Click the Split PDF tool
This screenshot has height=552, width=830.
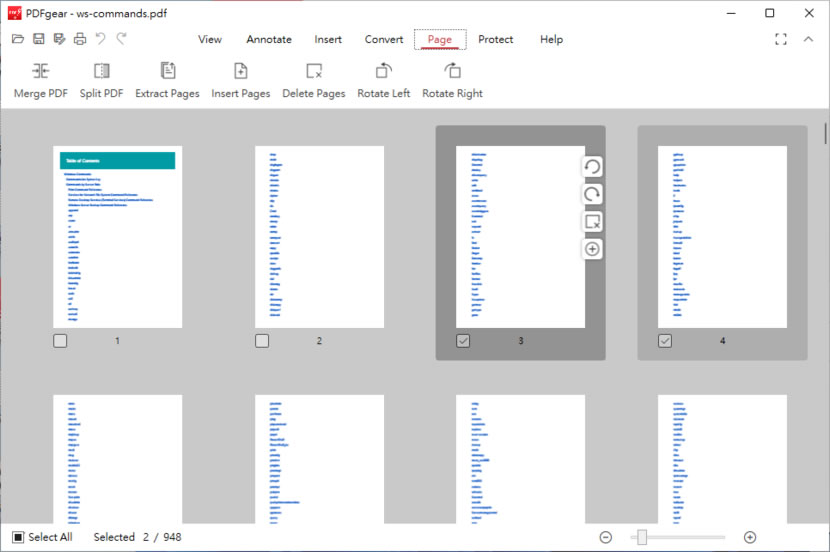[101, 80]
